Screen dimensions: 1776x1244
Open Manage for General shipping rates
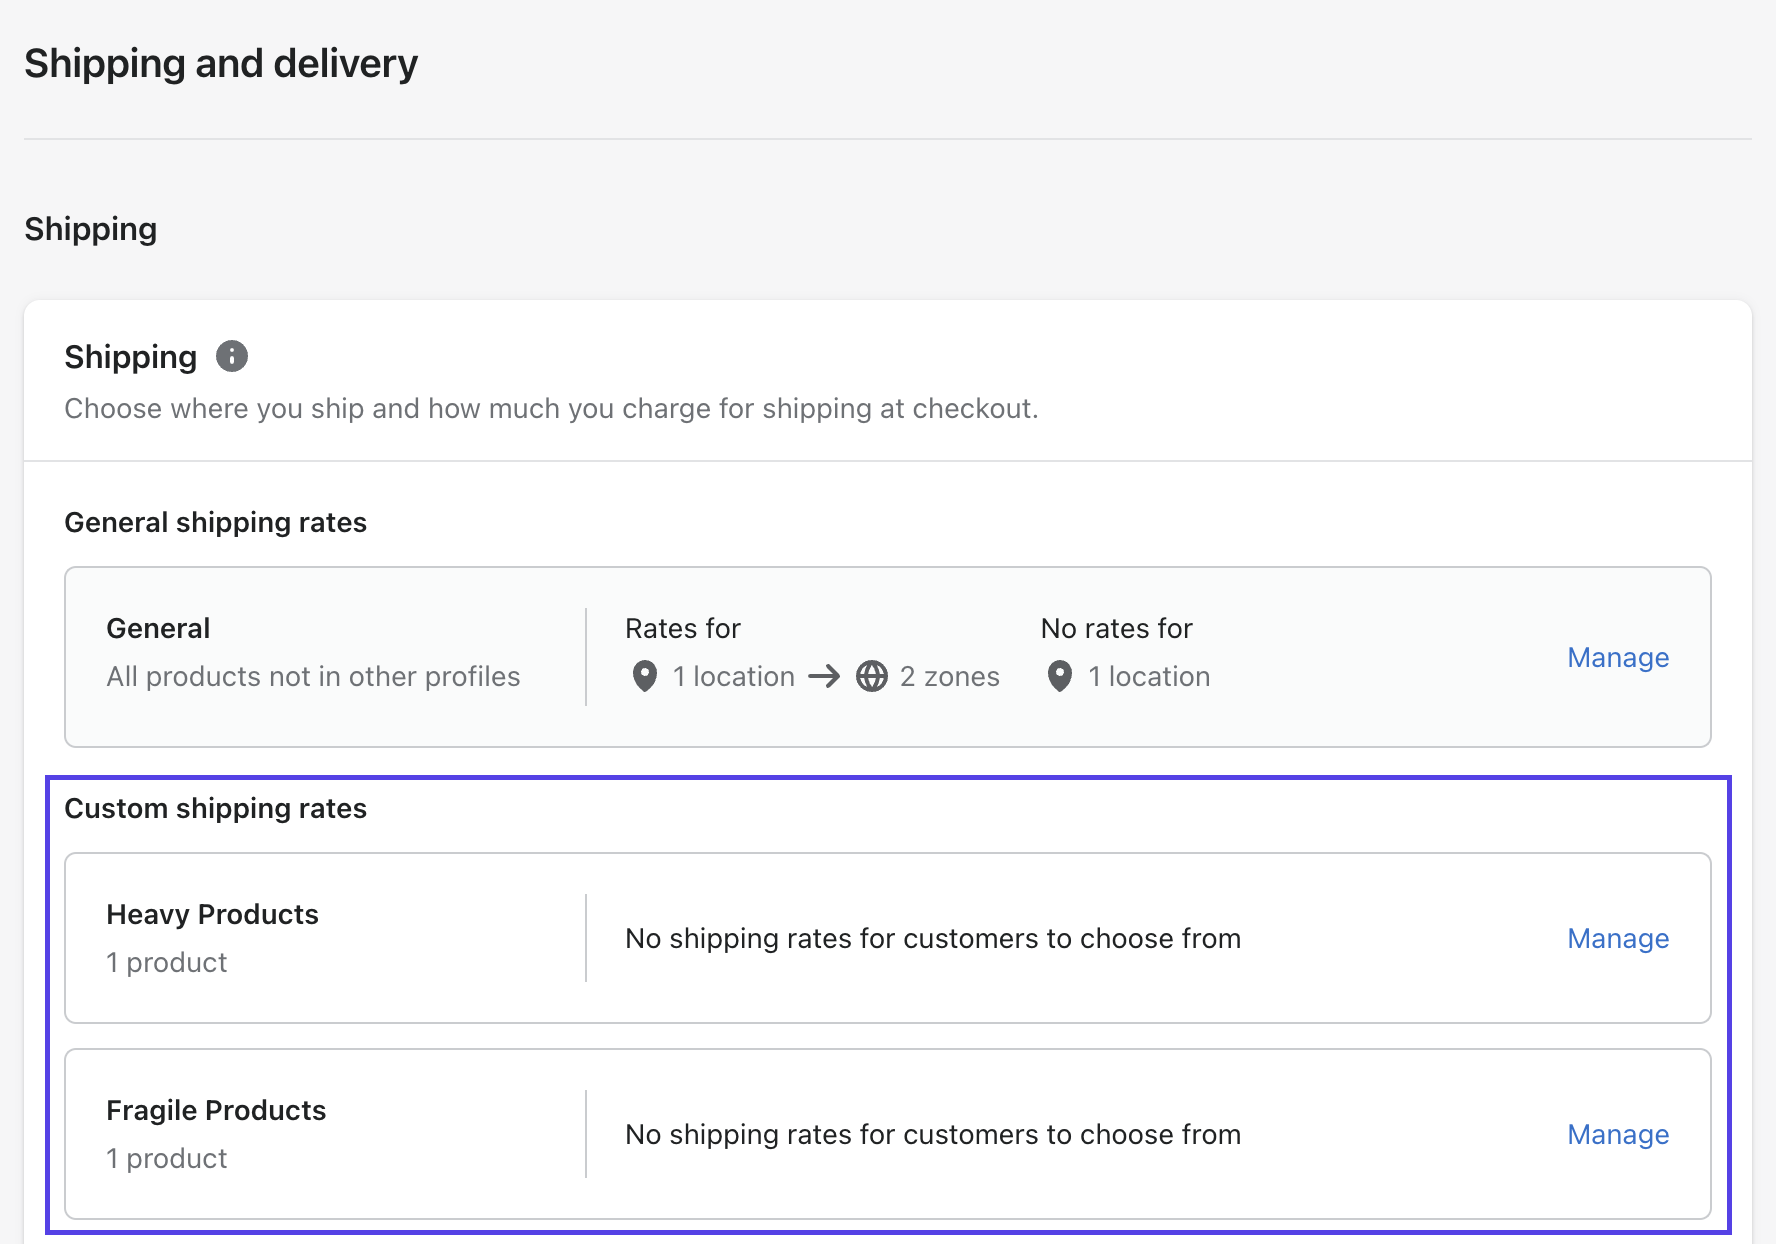pos(1617,657)
